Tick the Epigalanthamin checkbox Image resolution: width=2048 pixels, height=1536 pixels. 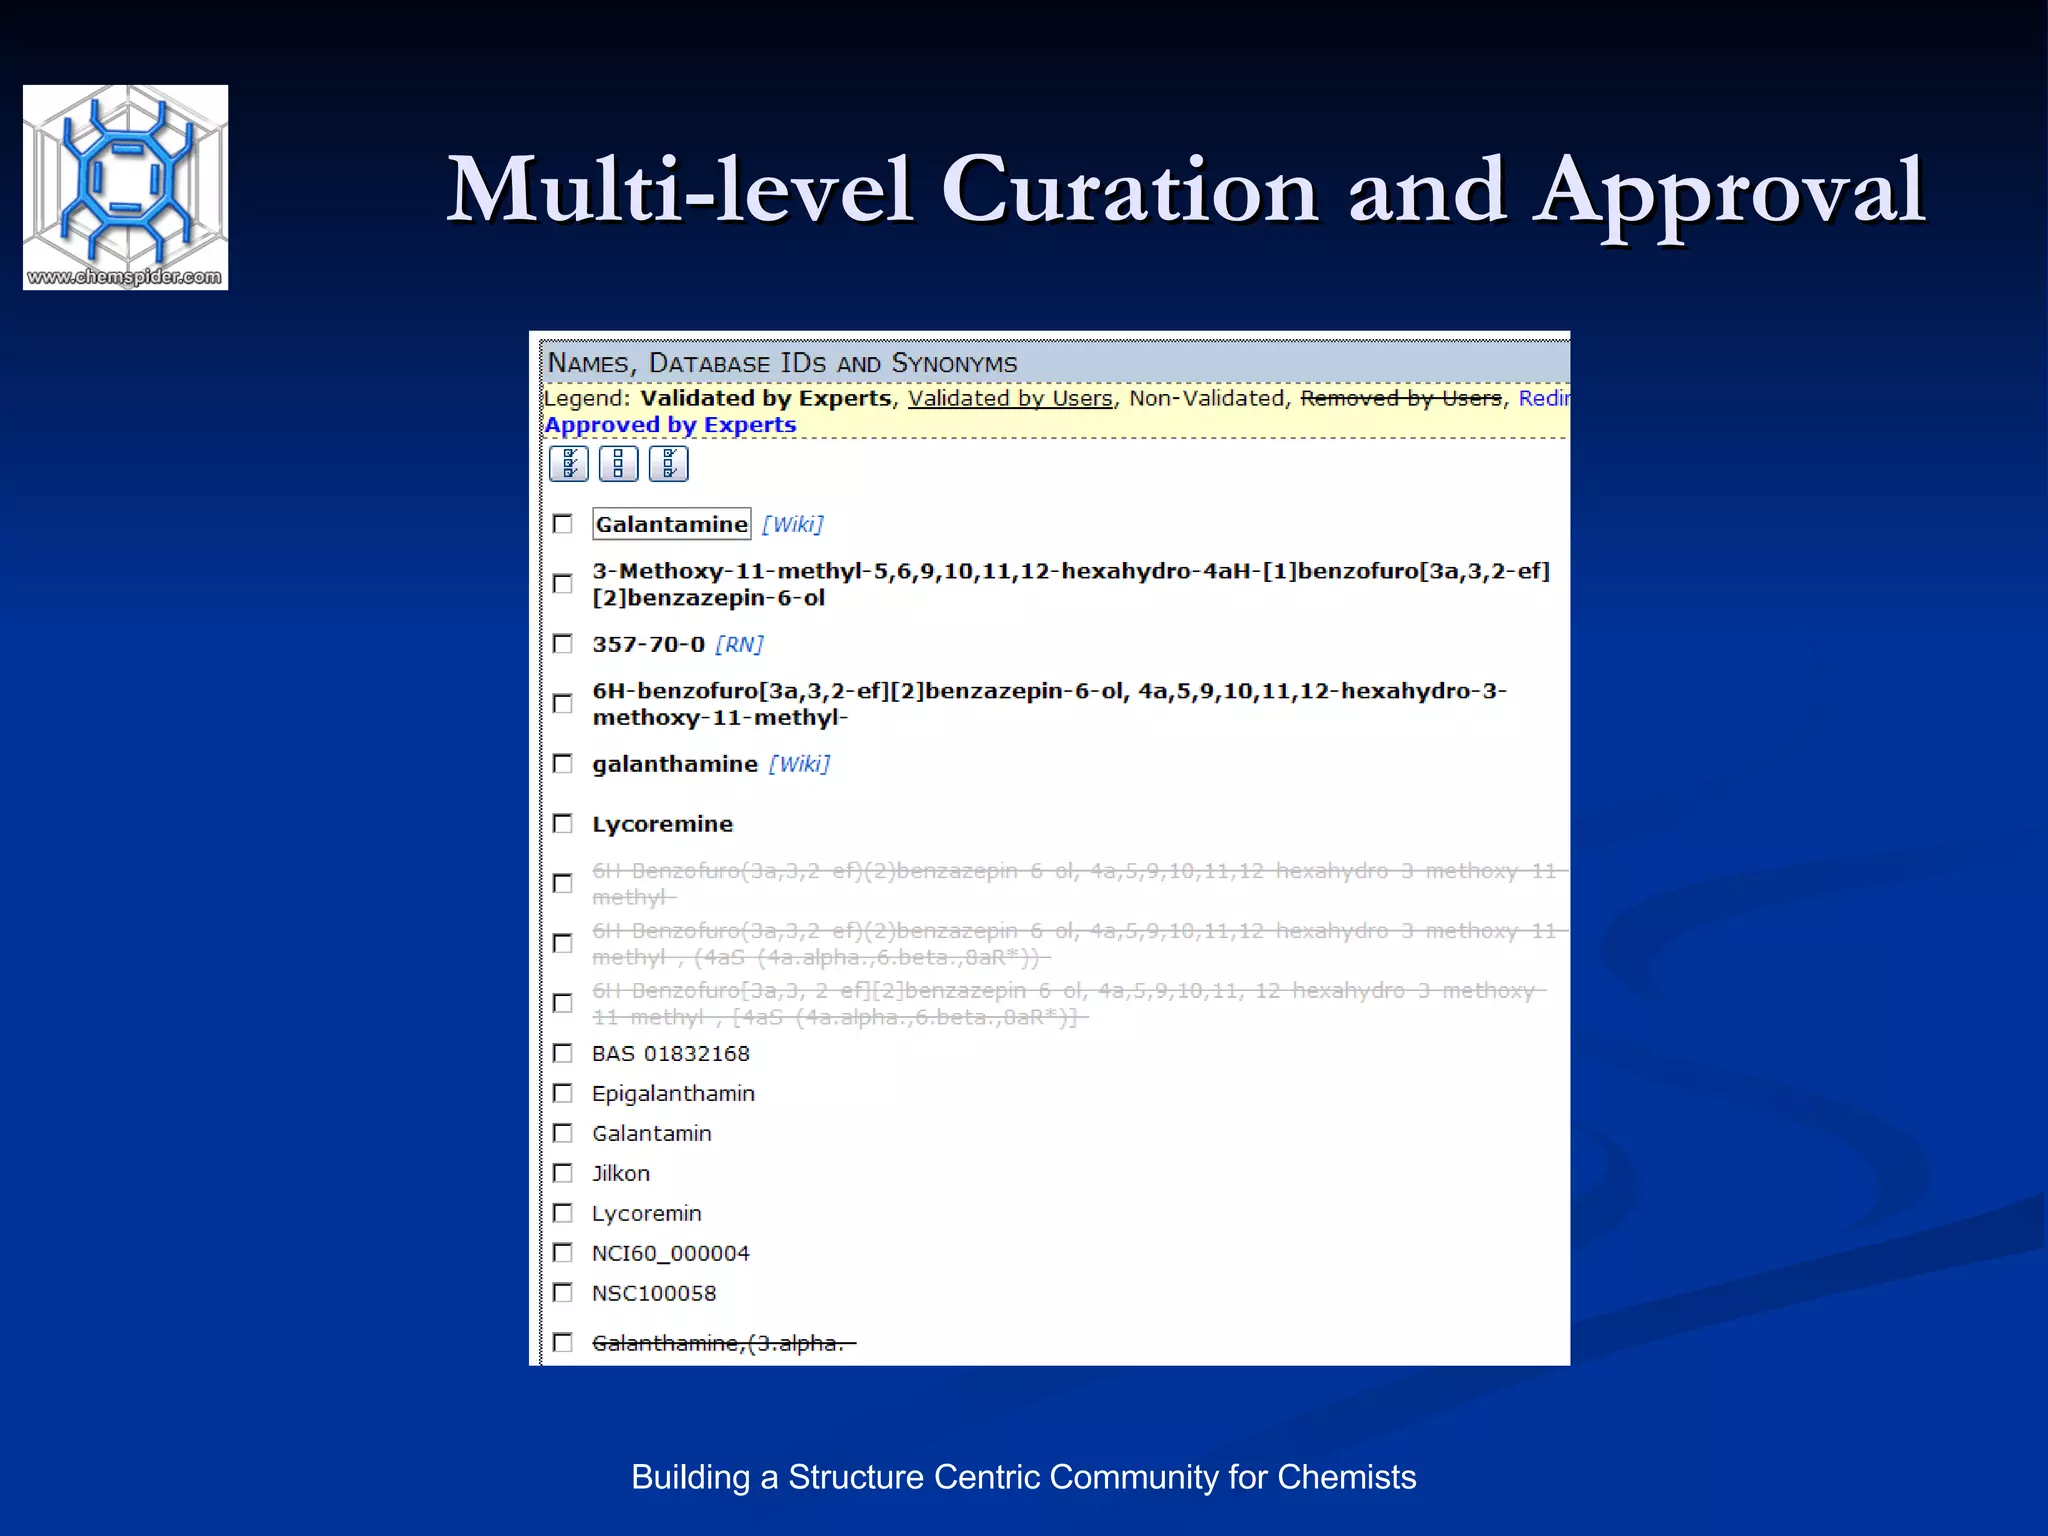click(x=563, y=1093)
